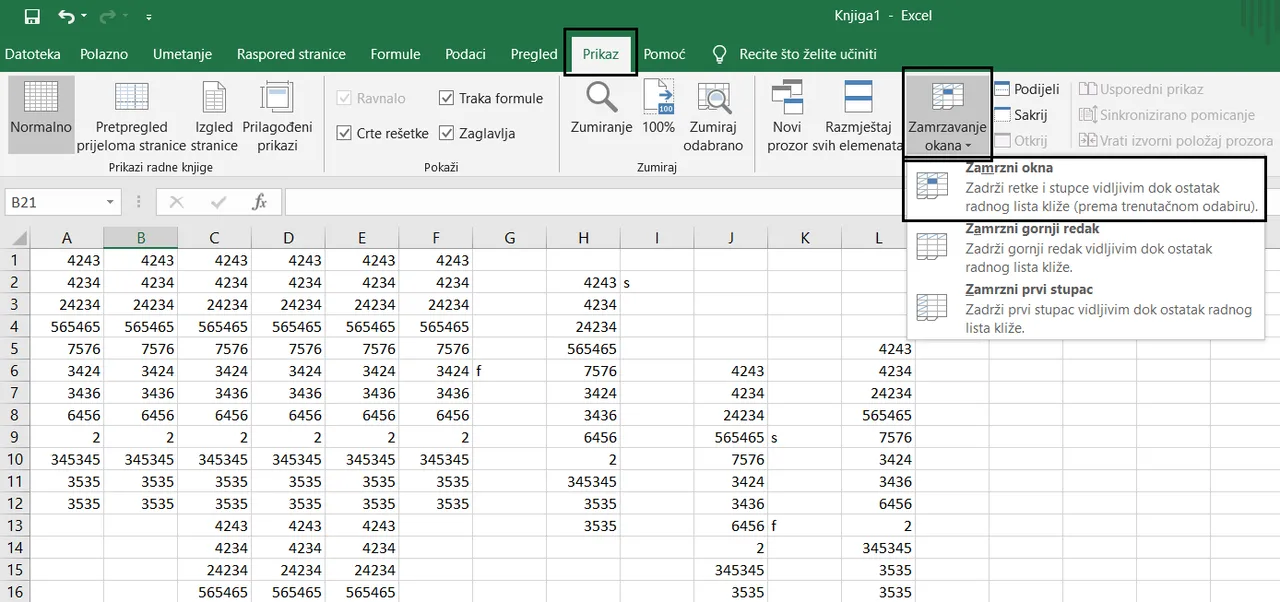Open Novi prozor
Image resolution: width=1280 pixels, height=602 pixels.
pyautogui.click(x=787, y=116)
